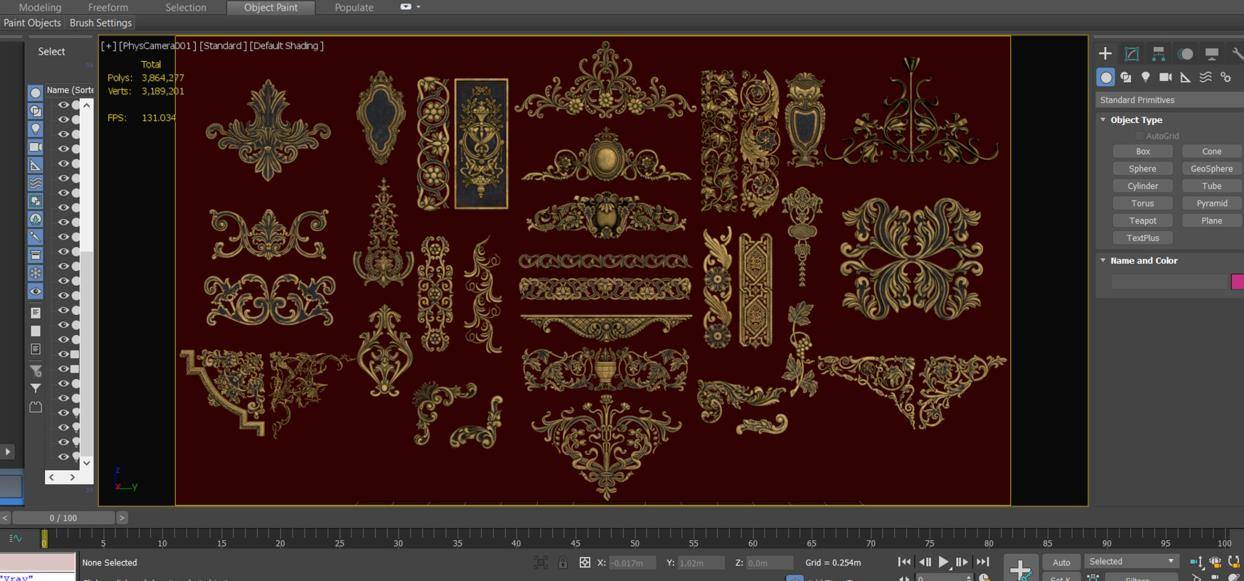Switch to the Modify panel icon
The image size is (1244, 581).
1132,53
